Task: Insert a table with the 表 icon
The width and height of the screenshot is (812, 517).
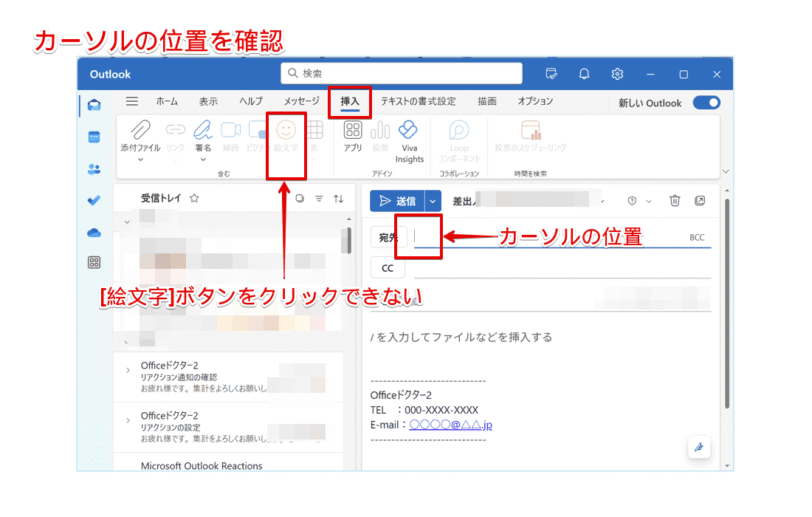Action: tap(314, 130)
